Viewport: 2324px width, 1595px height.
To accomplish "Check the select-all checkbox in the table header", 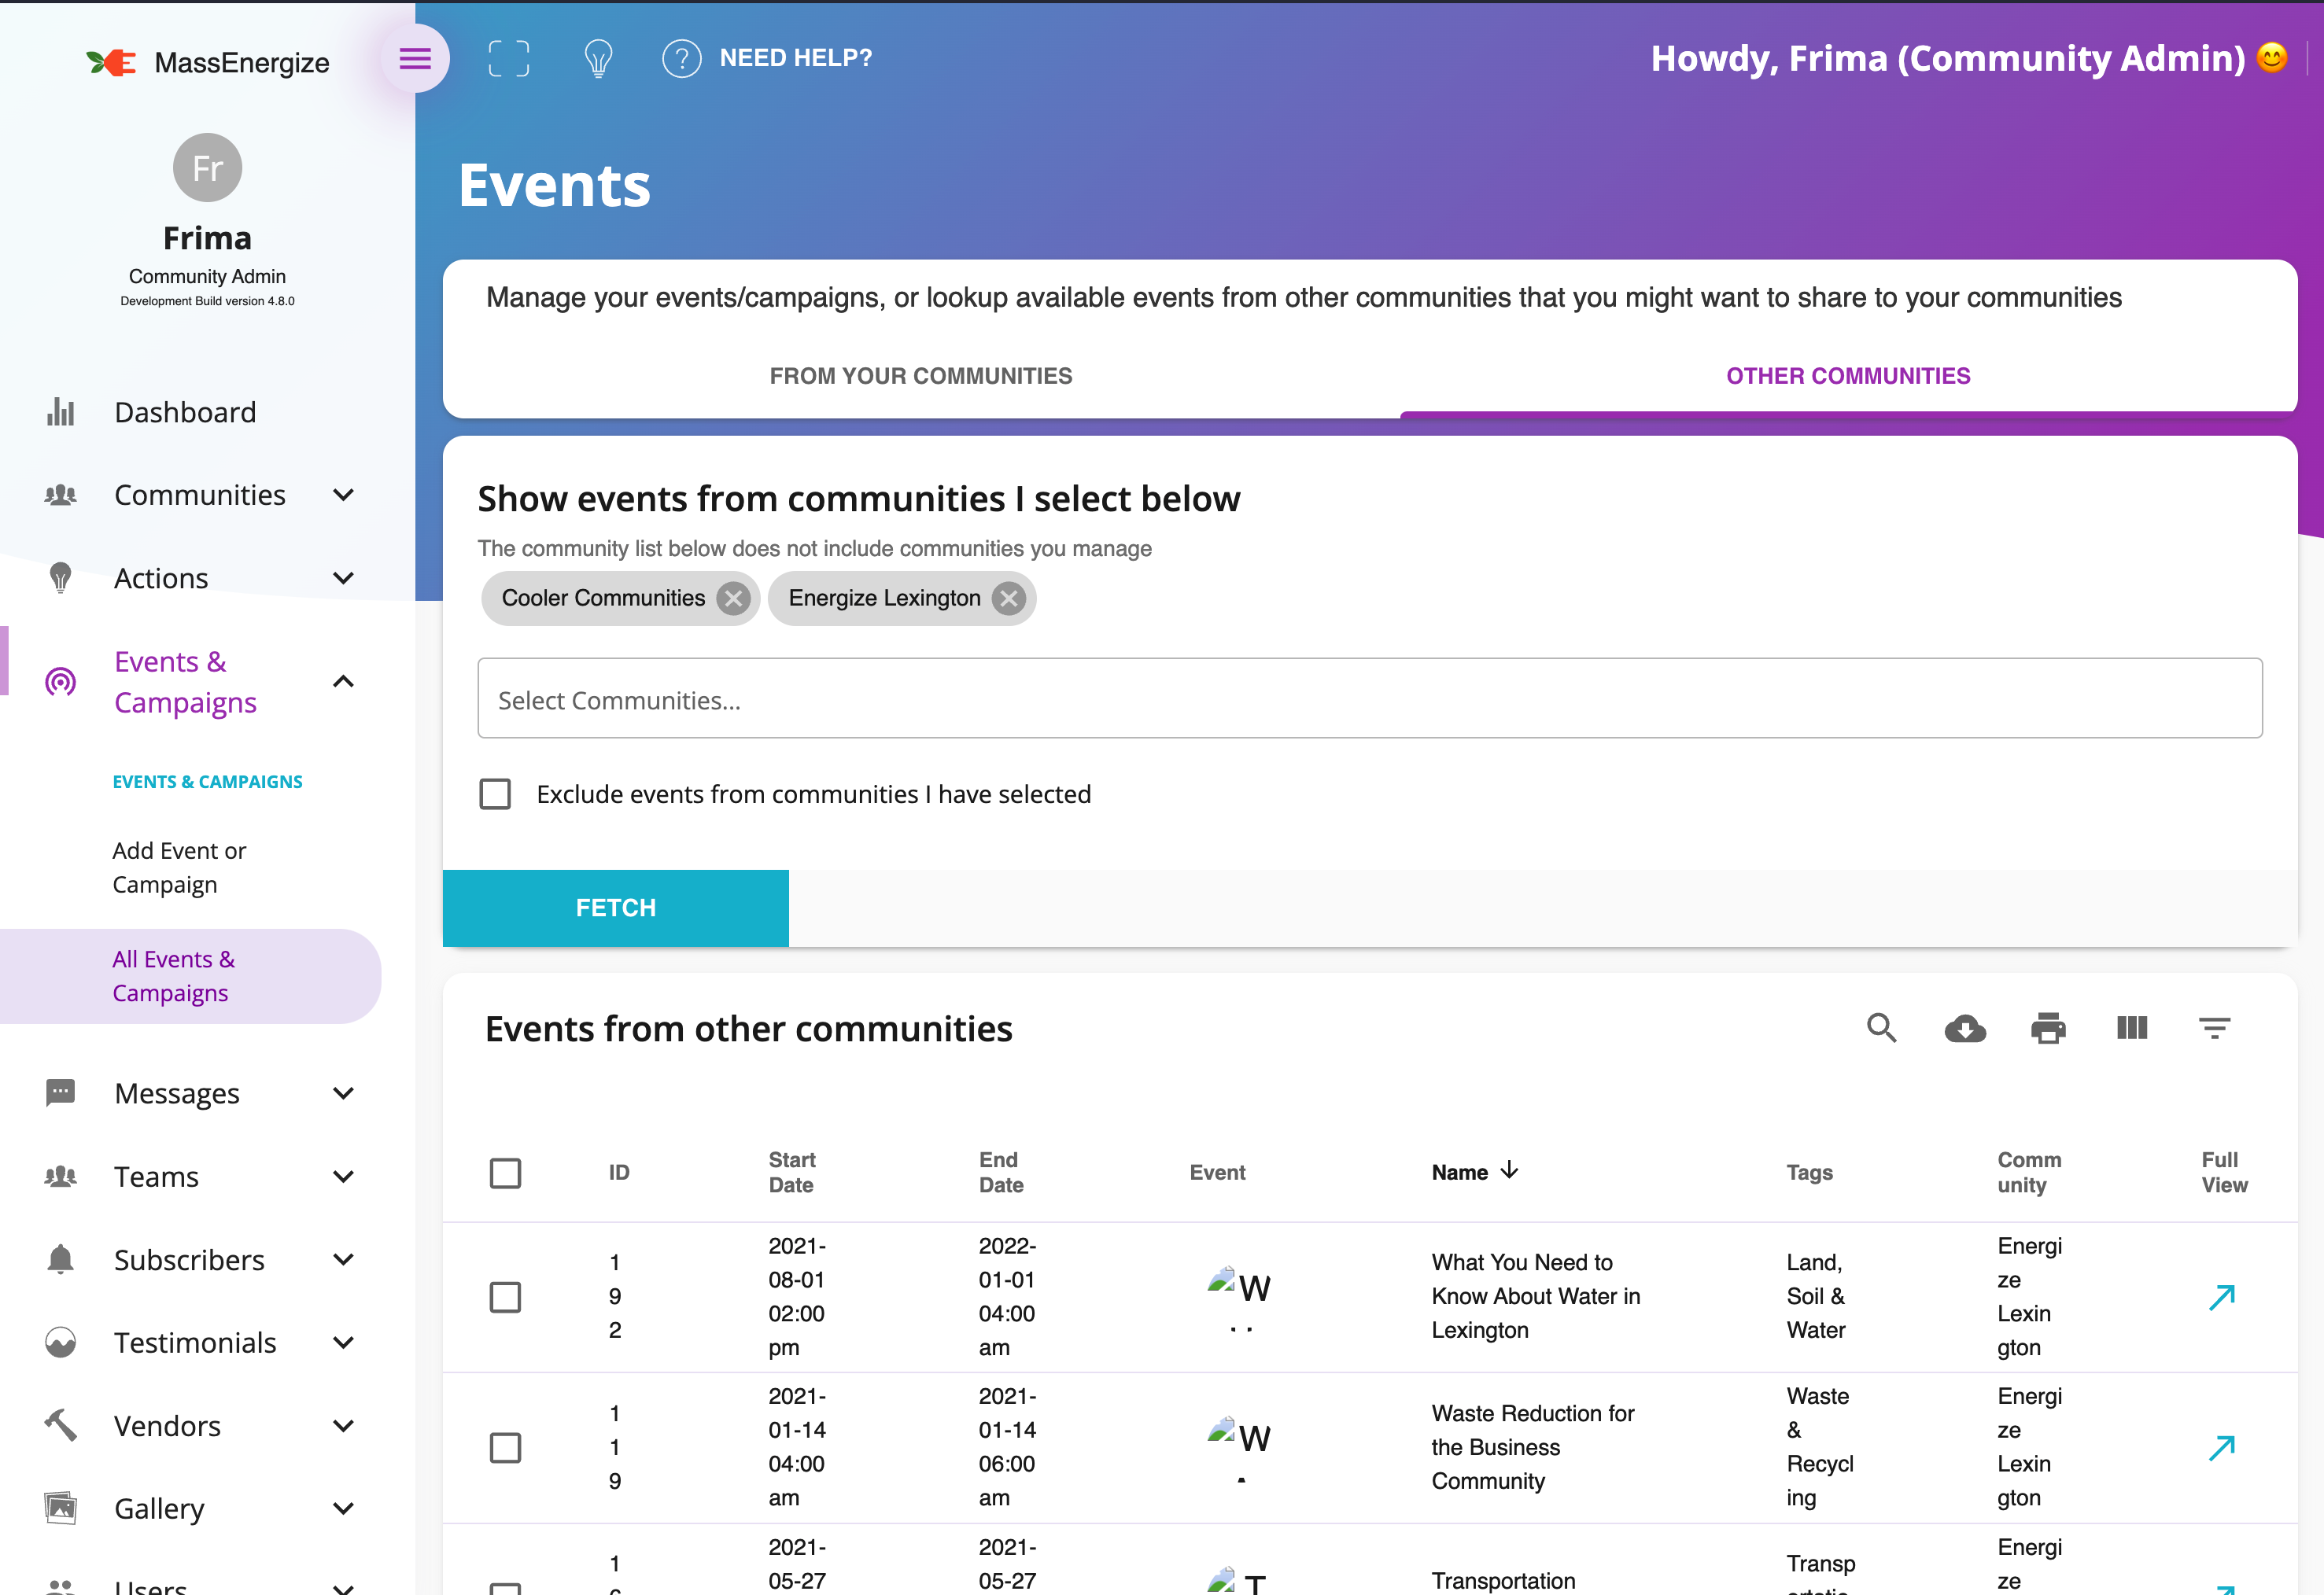I will point(506,1172).
